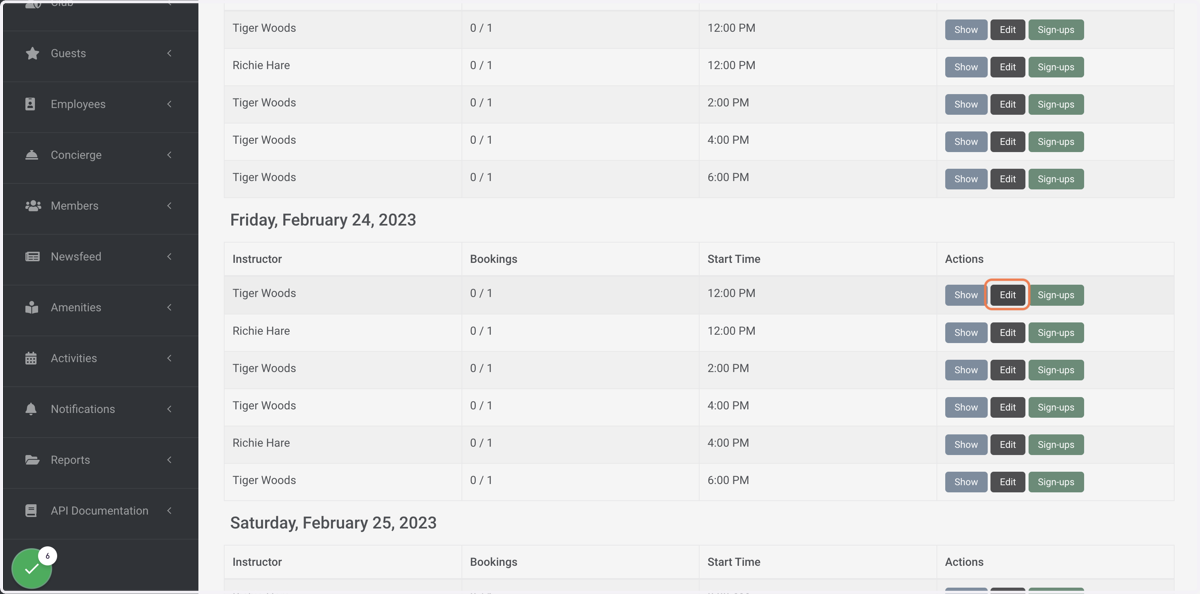Open Sign-ups for Friday's Tiger Woods 6:00 PM
This screenshot has height=594, width=1200.
click(x=1056, y=482)
